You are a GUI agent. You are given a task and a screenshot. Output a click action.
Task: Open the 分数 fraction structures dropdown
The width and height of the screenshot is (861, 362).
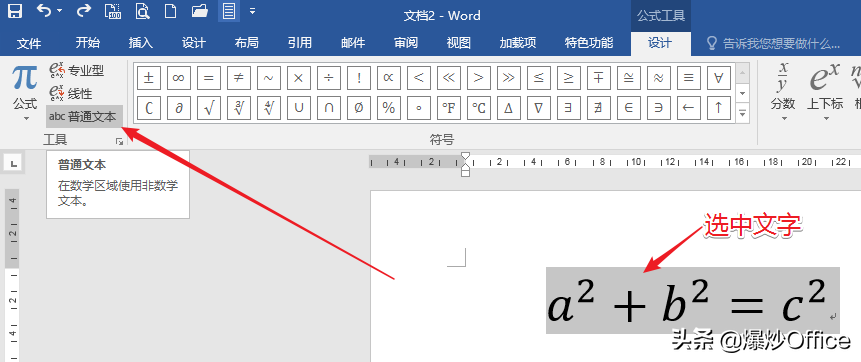coord(783,92)
